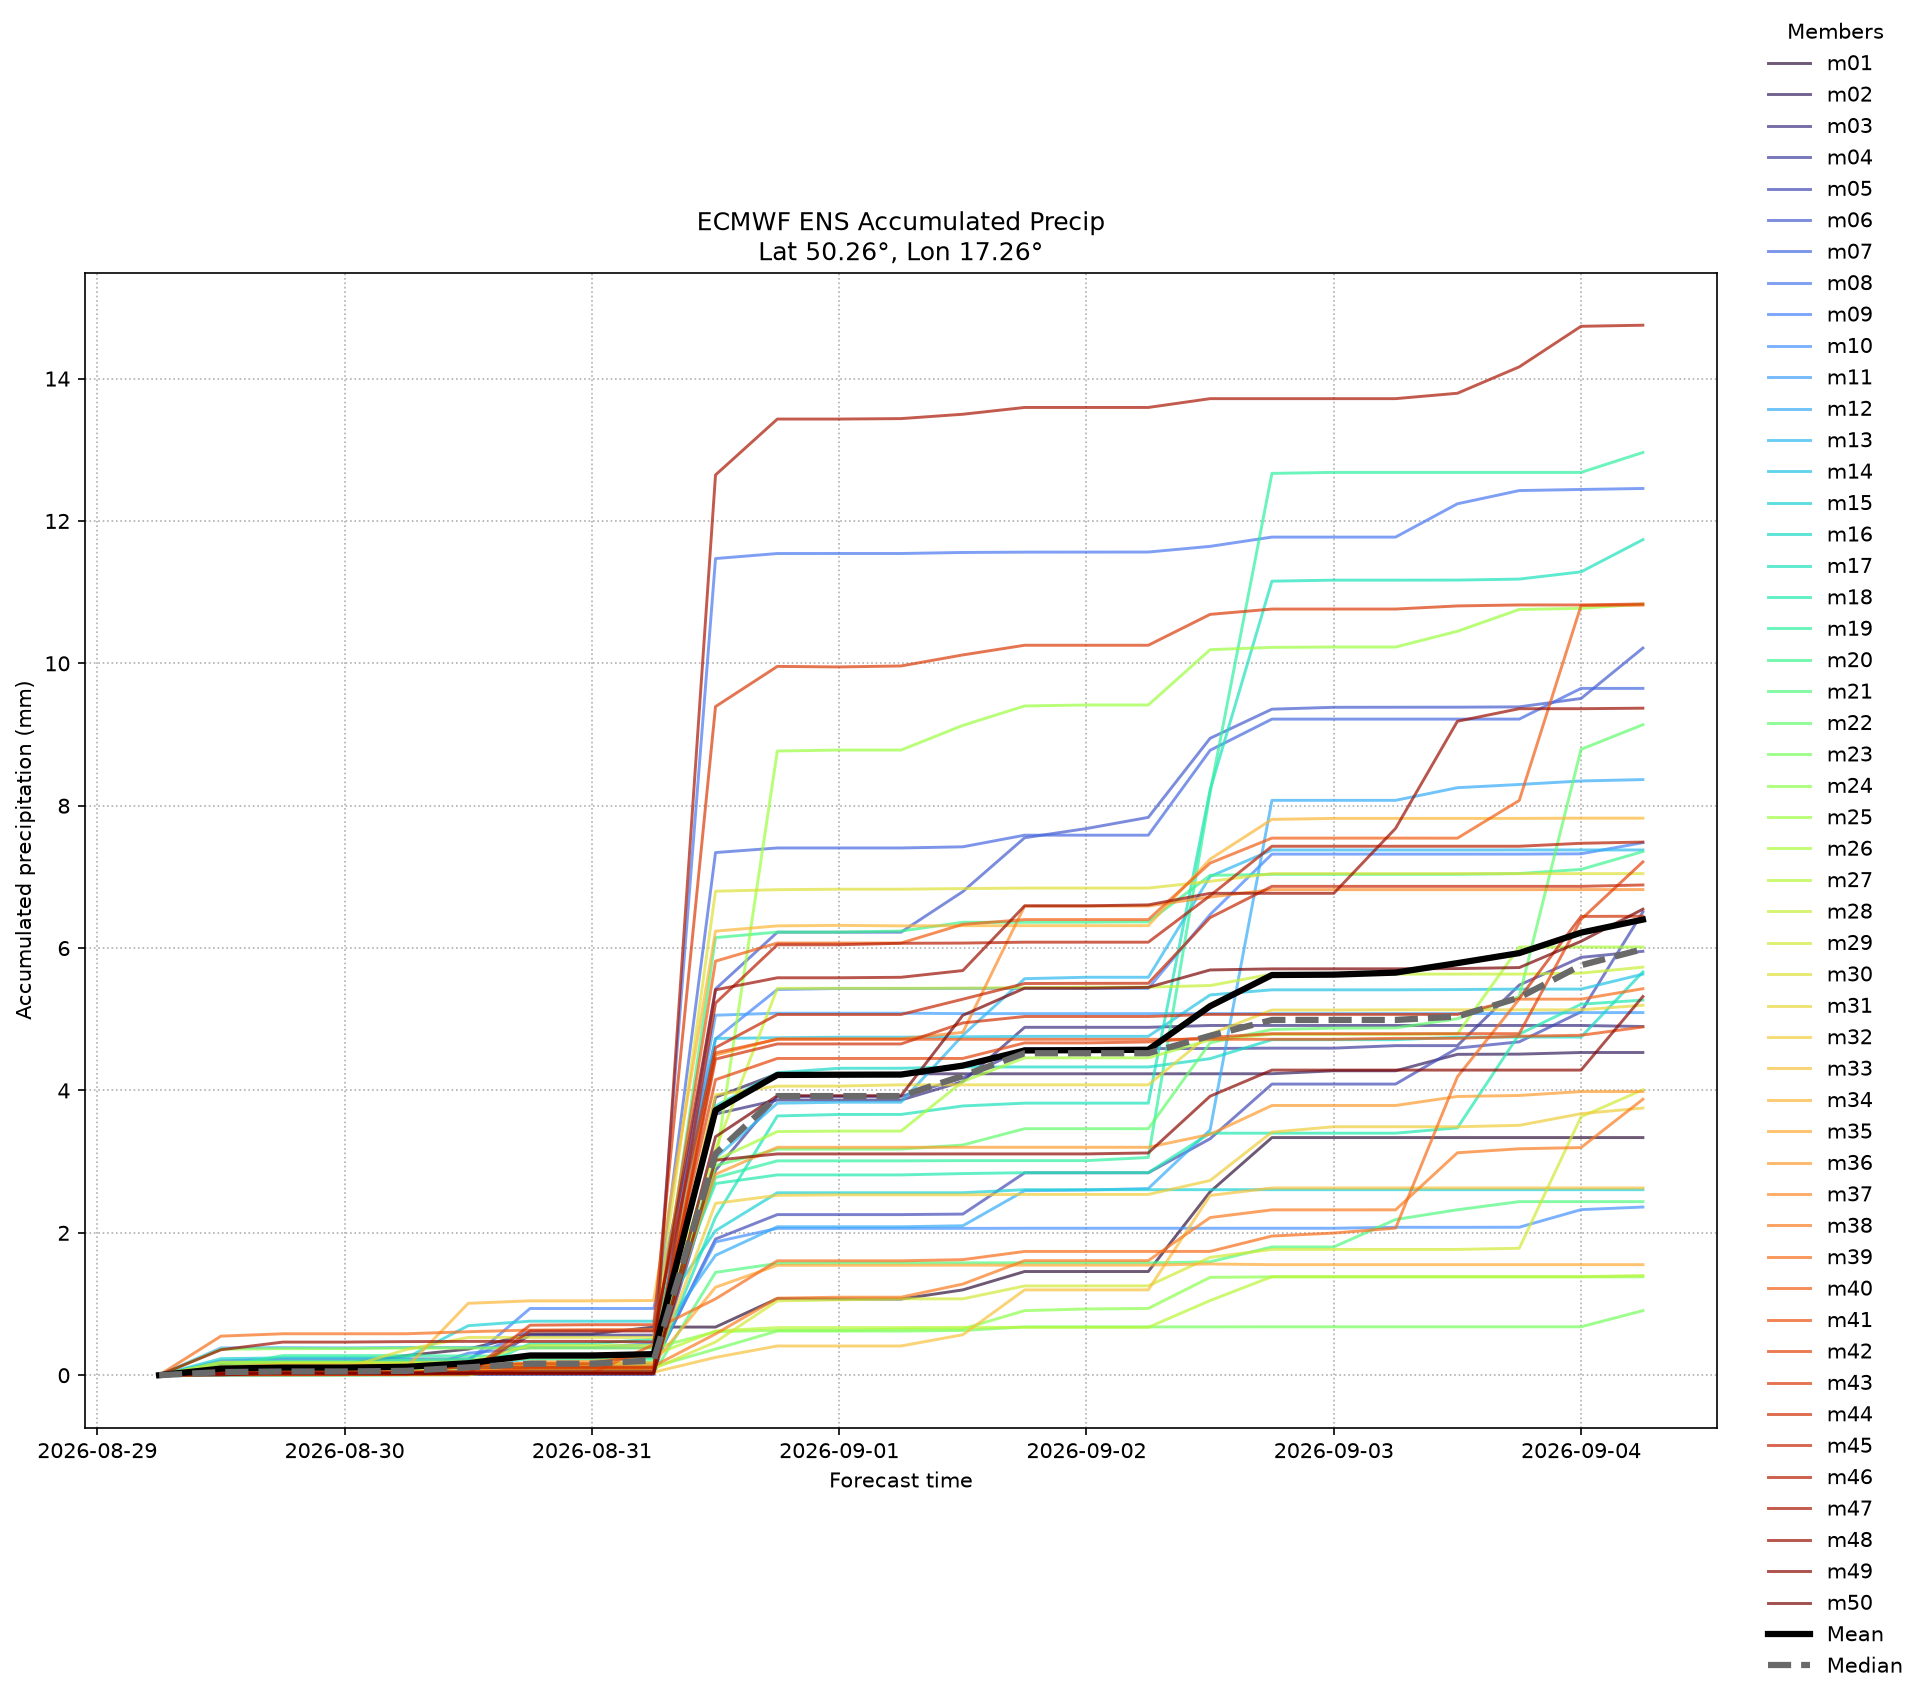Click the 2026-09-04 x-axis tick label
1926x1701 pixels.
point(1580,1451)
